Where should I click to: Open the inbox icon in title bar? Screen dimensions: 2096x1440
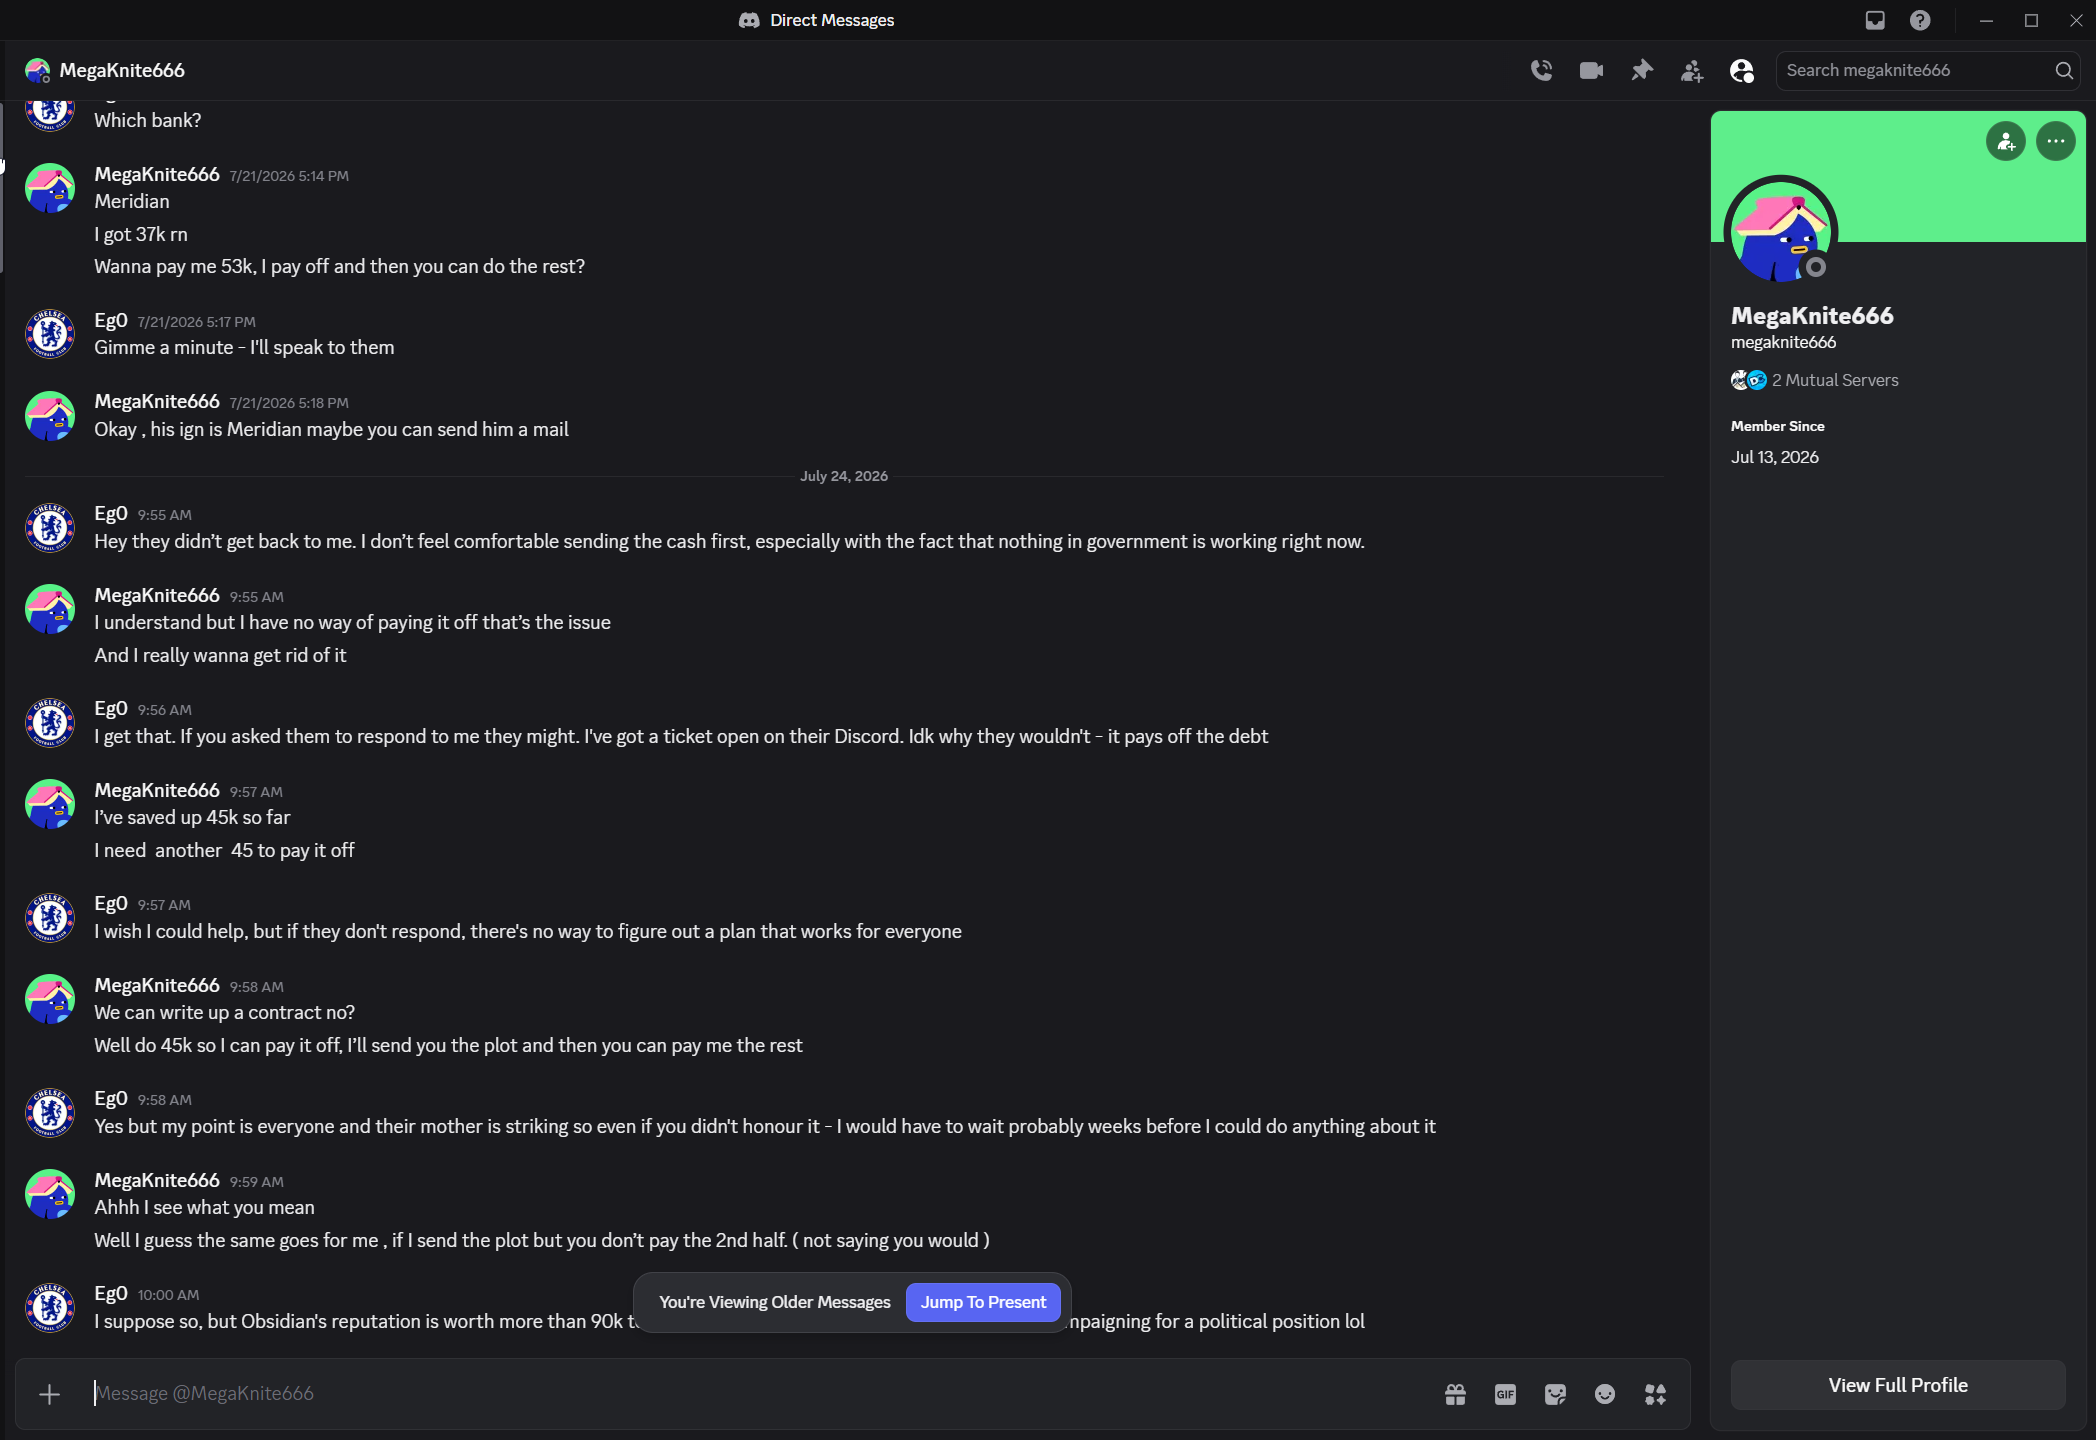click(x=1875, y=20)
